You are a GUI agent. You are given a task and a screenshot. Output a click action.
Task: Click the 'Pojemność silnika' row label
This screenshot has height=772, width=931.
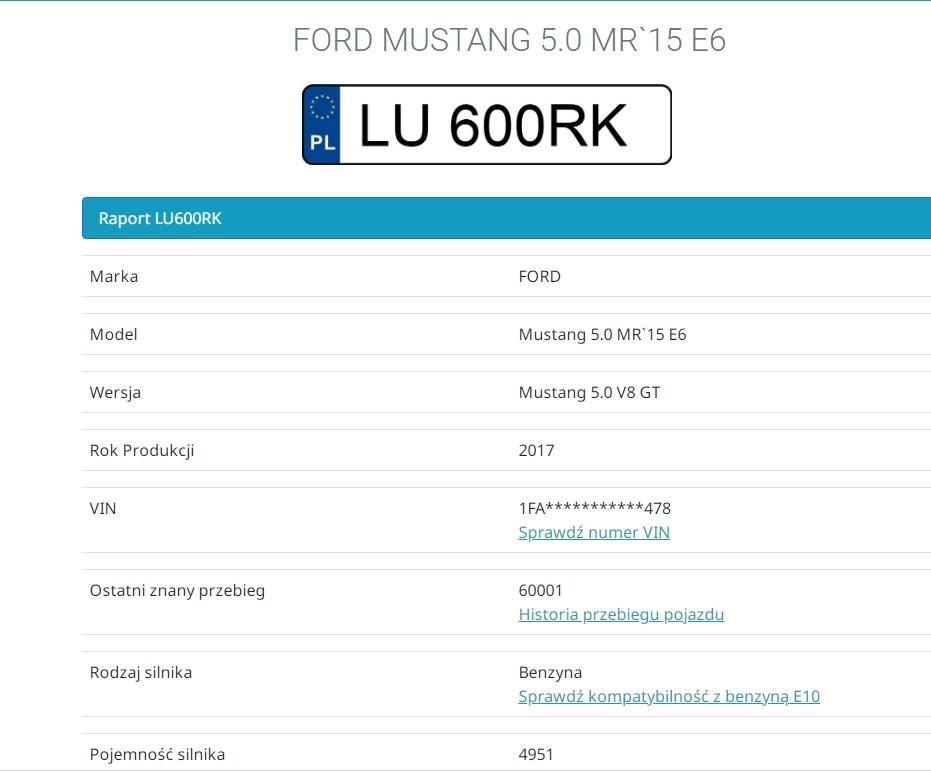coord(157,755)
